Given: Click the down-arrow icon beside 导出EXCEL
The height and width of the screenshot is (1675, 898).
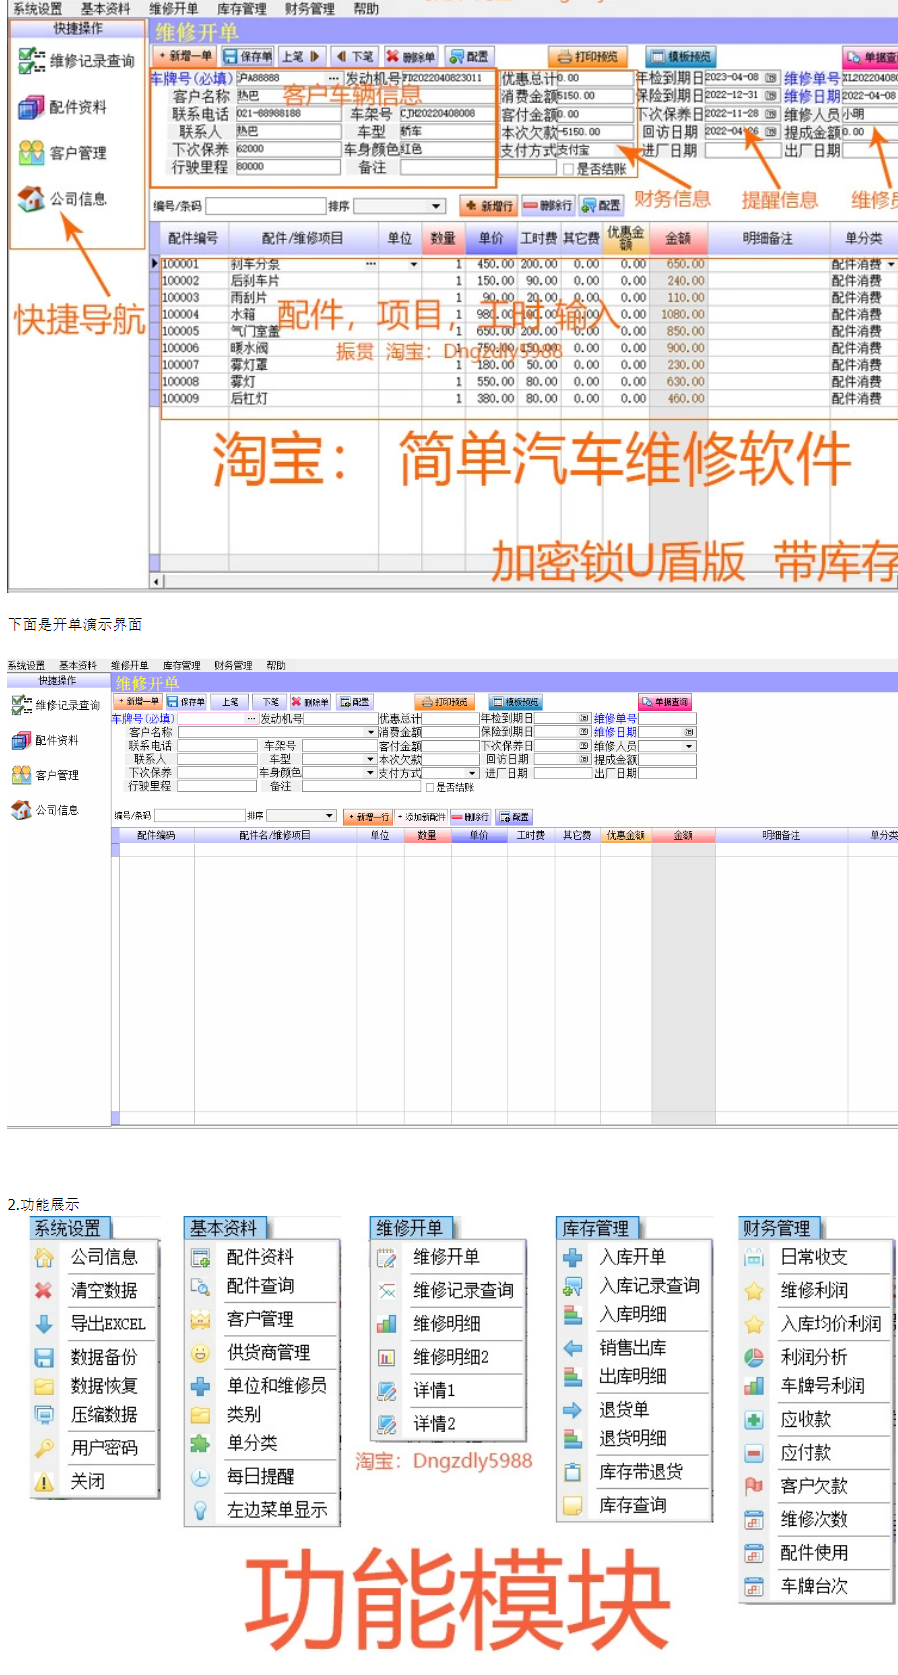Looking at the screenshot, I should point(44,1324).
